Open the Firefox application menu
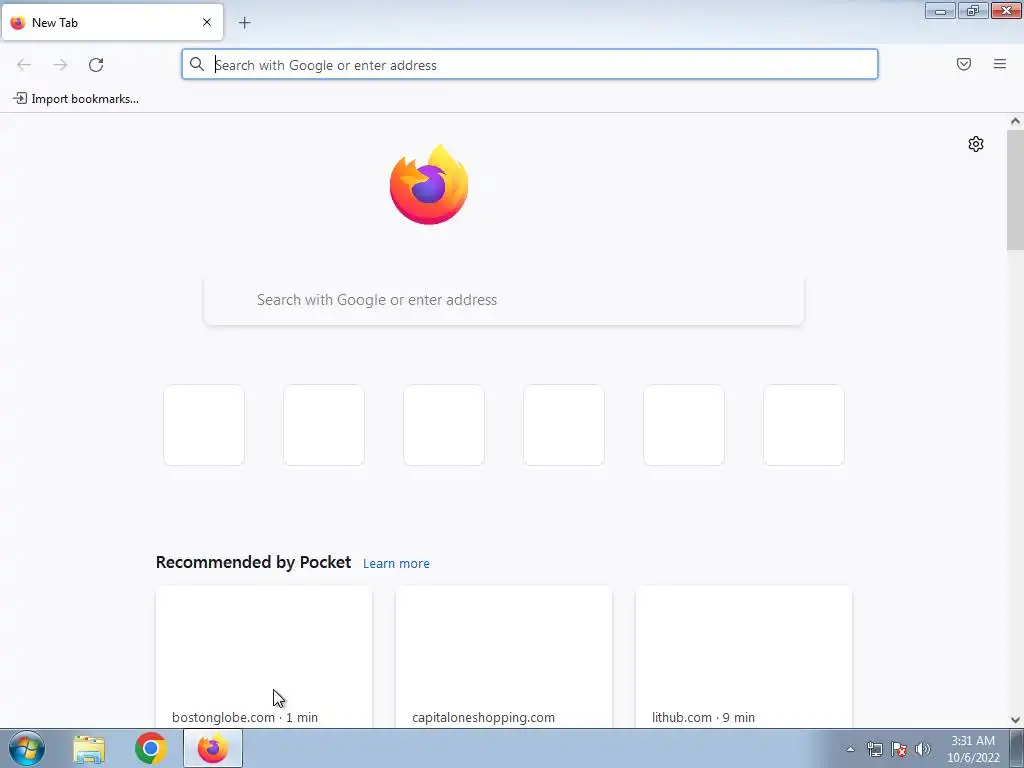Screen dimensions: 1024x768 (1000, 64)
